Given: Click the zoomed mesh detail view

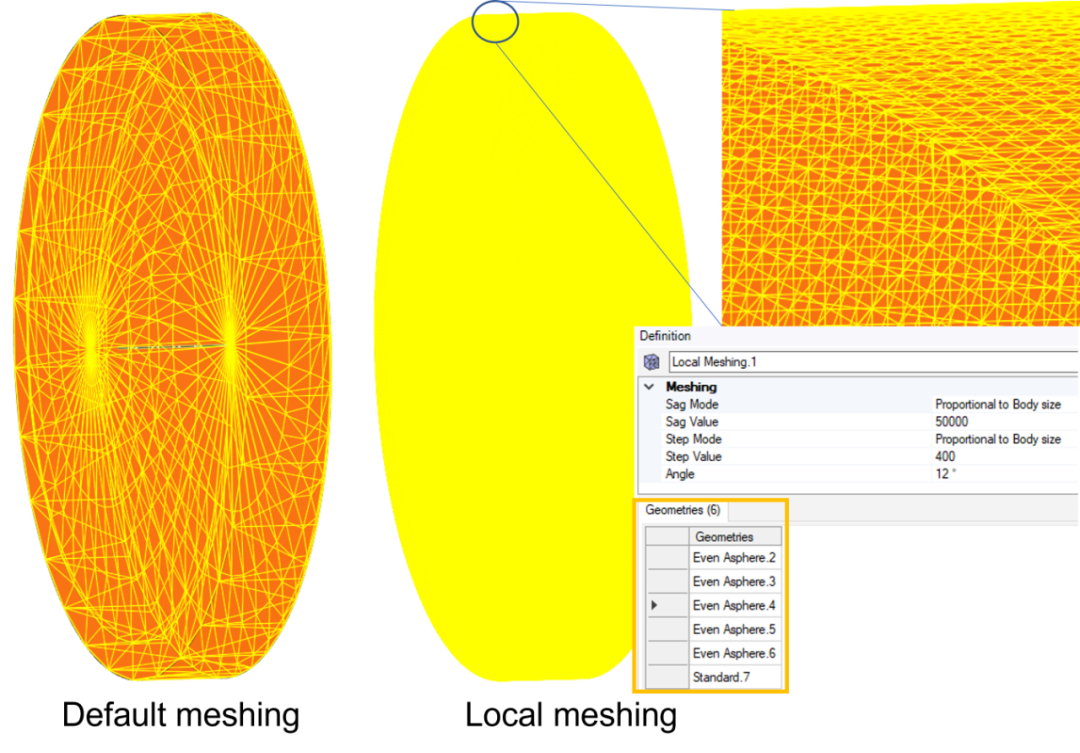Looking at the screenshot, I should click(x=900, y=164).
